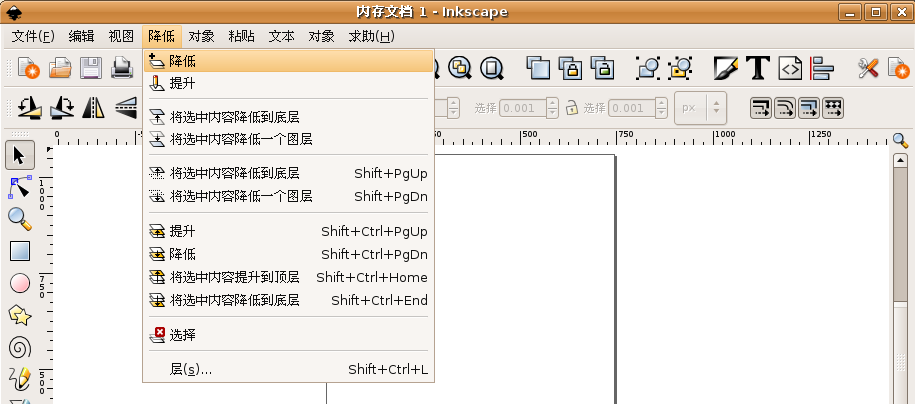
Task: Unlink clone using green-lock icon
Action: click(x=602, y=68)
